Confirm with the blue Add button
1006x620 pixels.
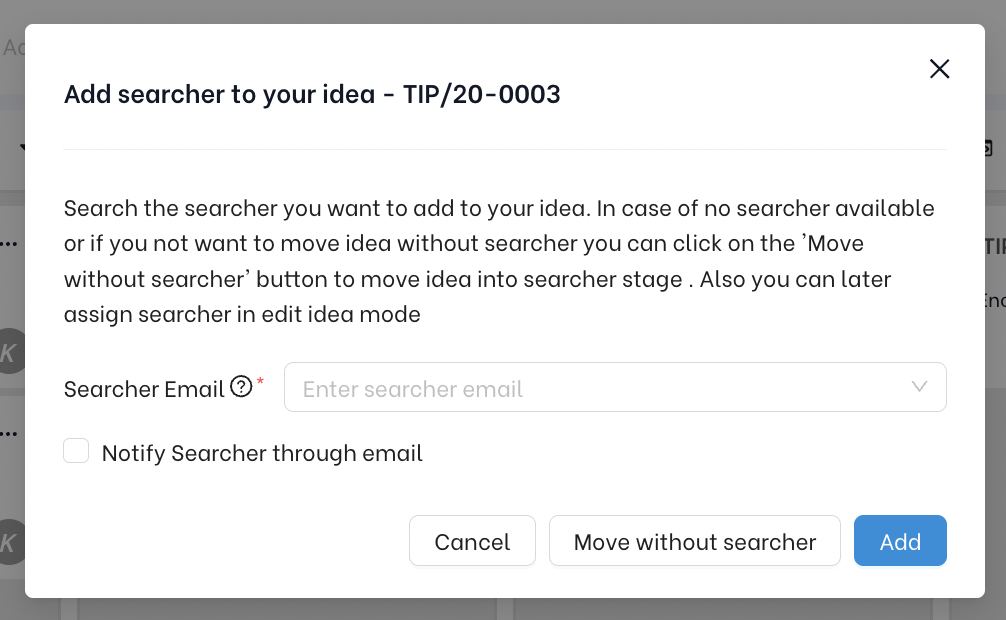click(899, 540)
